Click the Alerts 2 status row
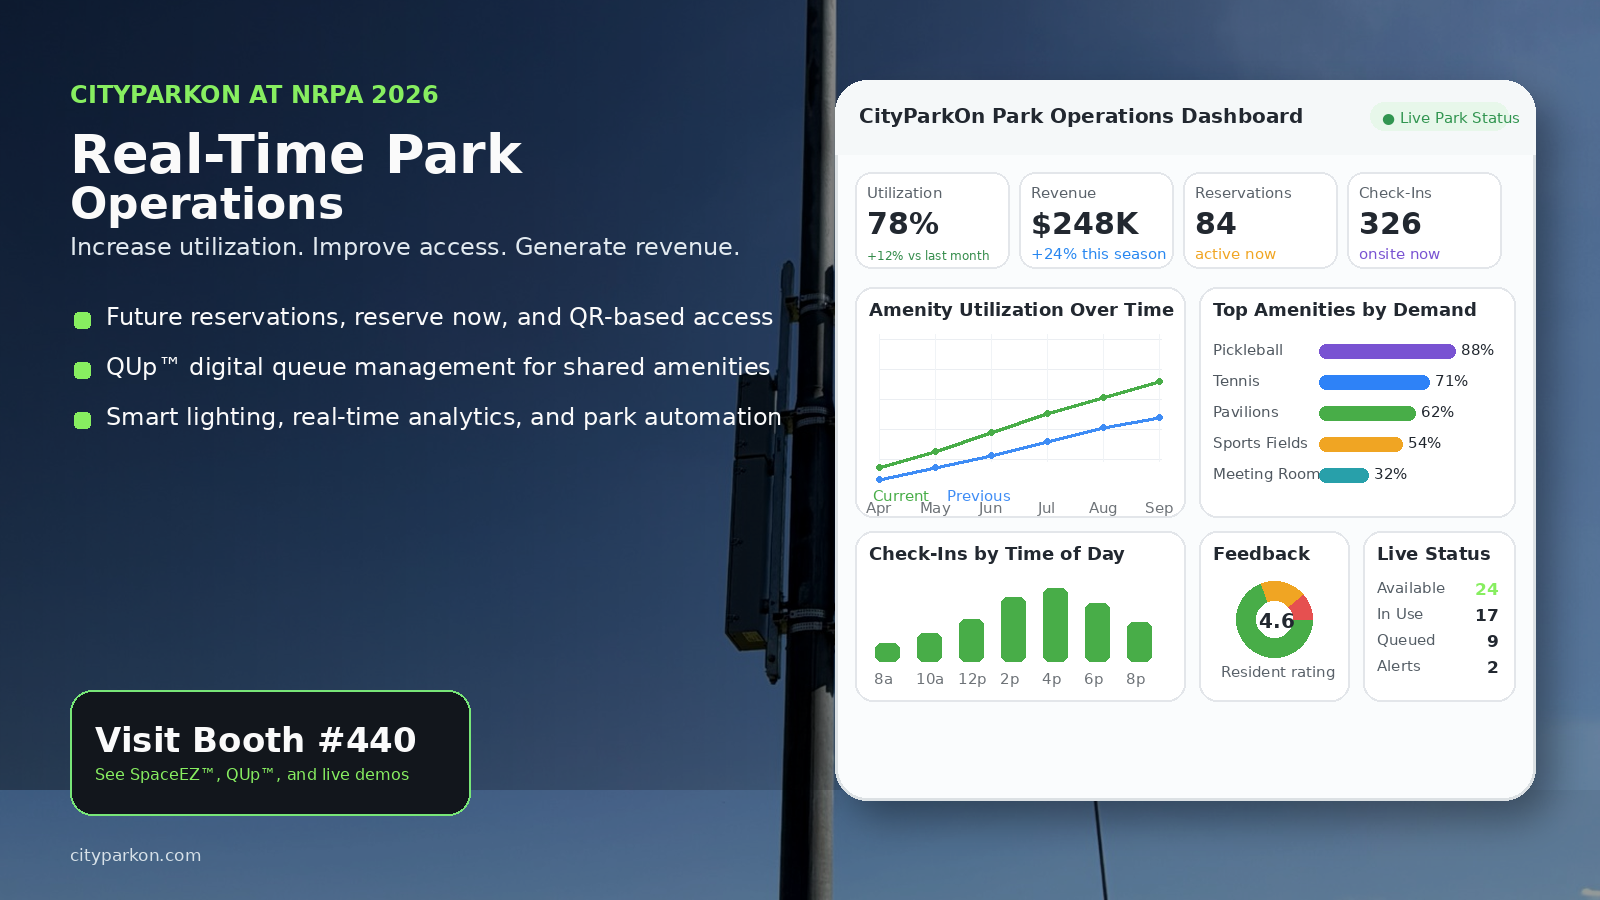Image resolution: width=1600 pixels, height=900 pixels. click(1437, 667)
